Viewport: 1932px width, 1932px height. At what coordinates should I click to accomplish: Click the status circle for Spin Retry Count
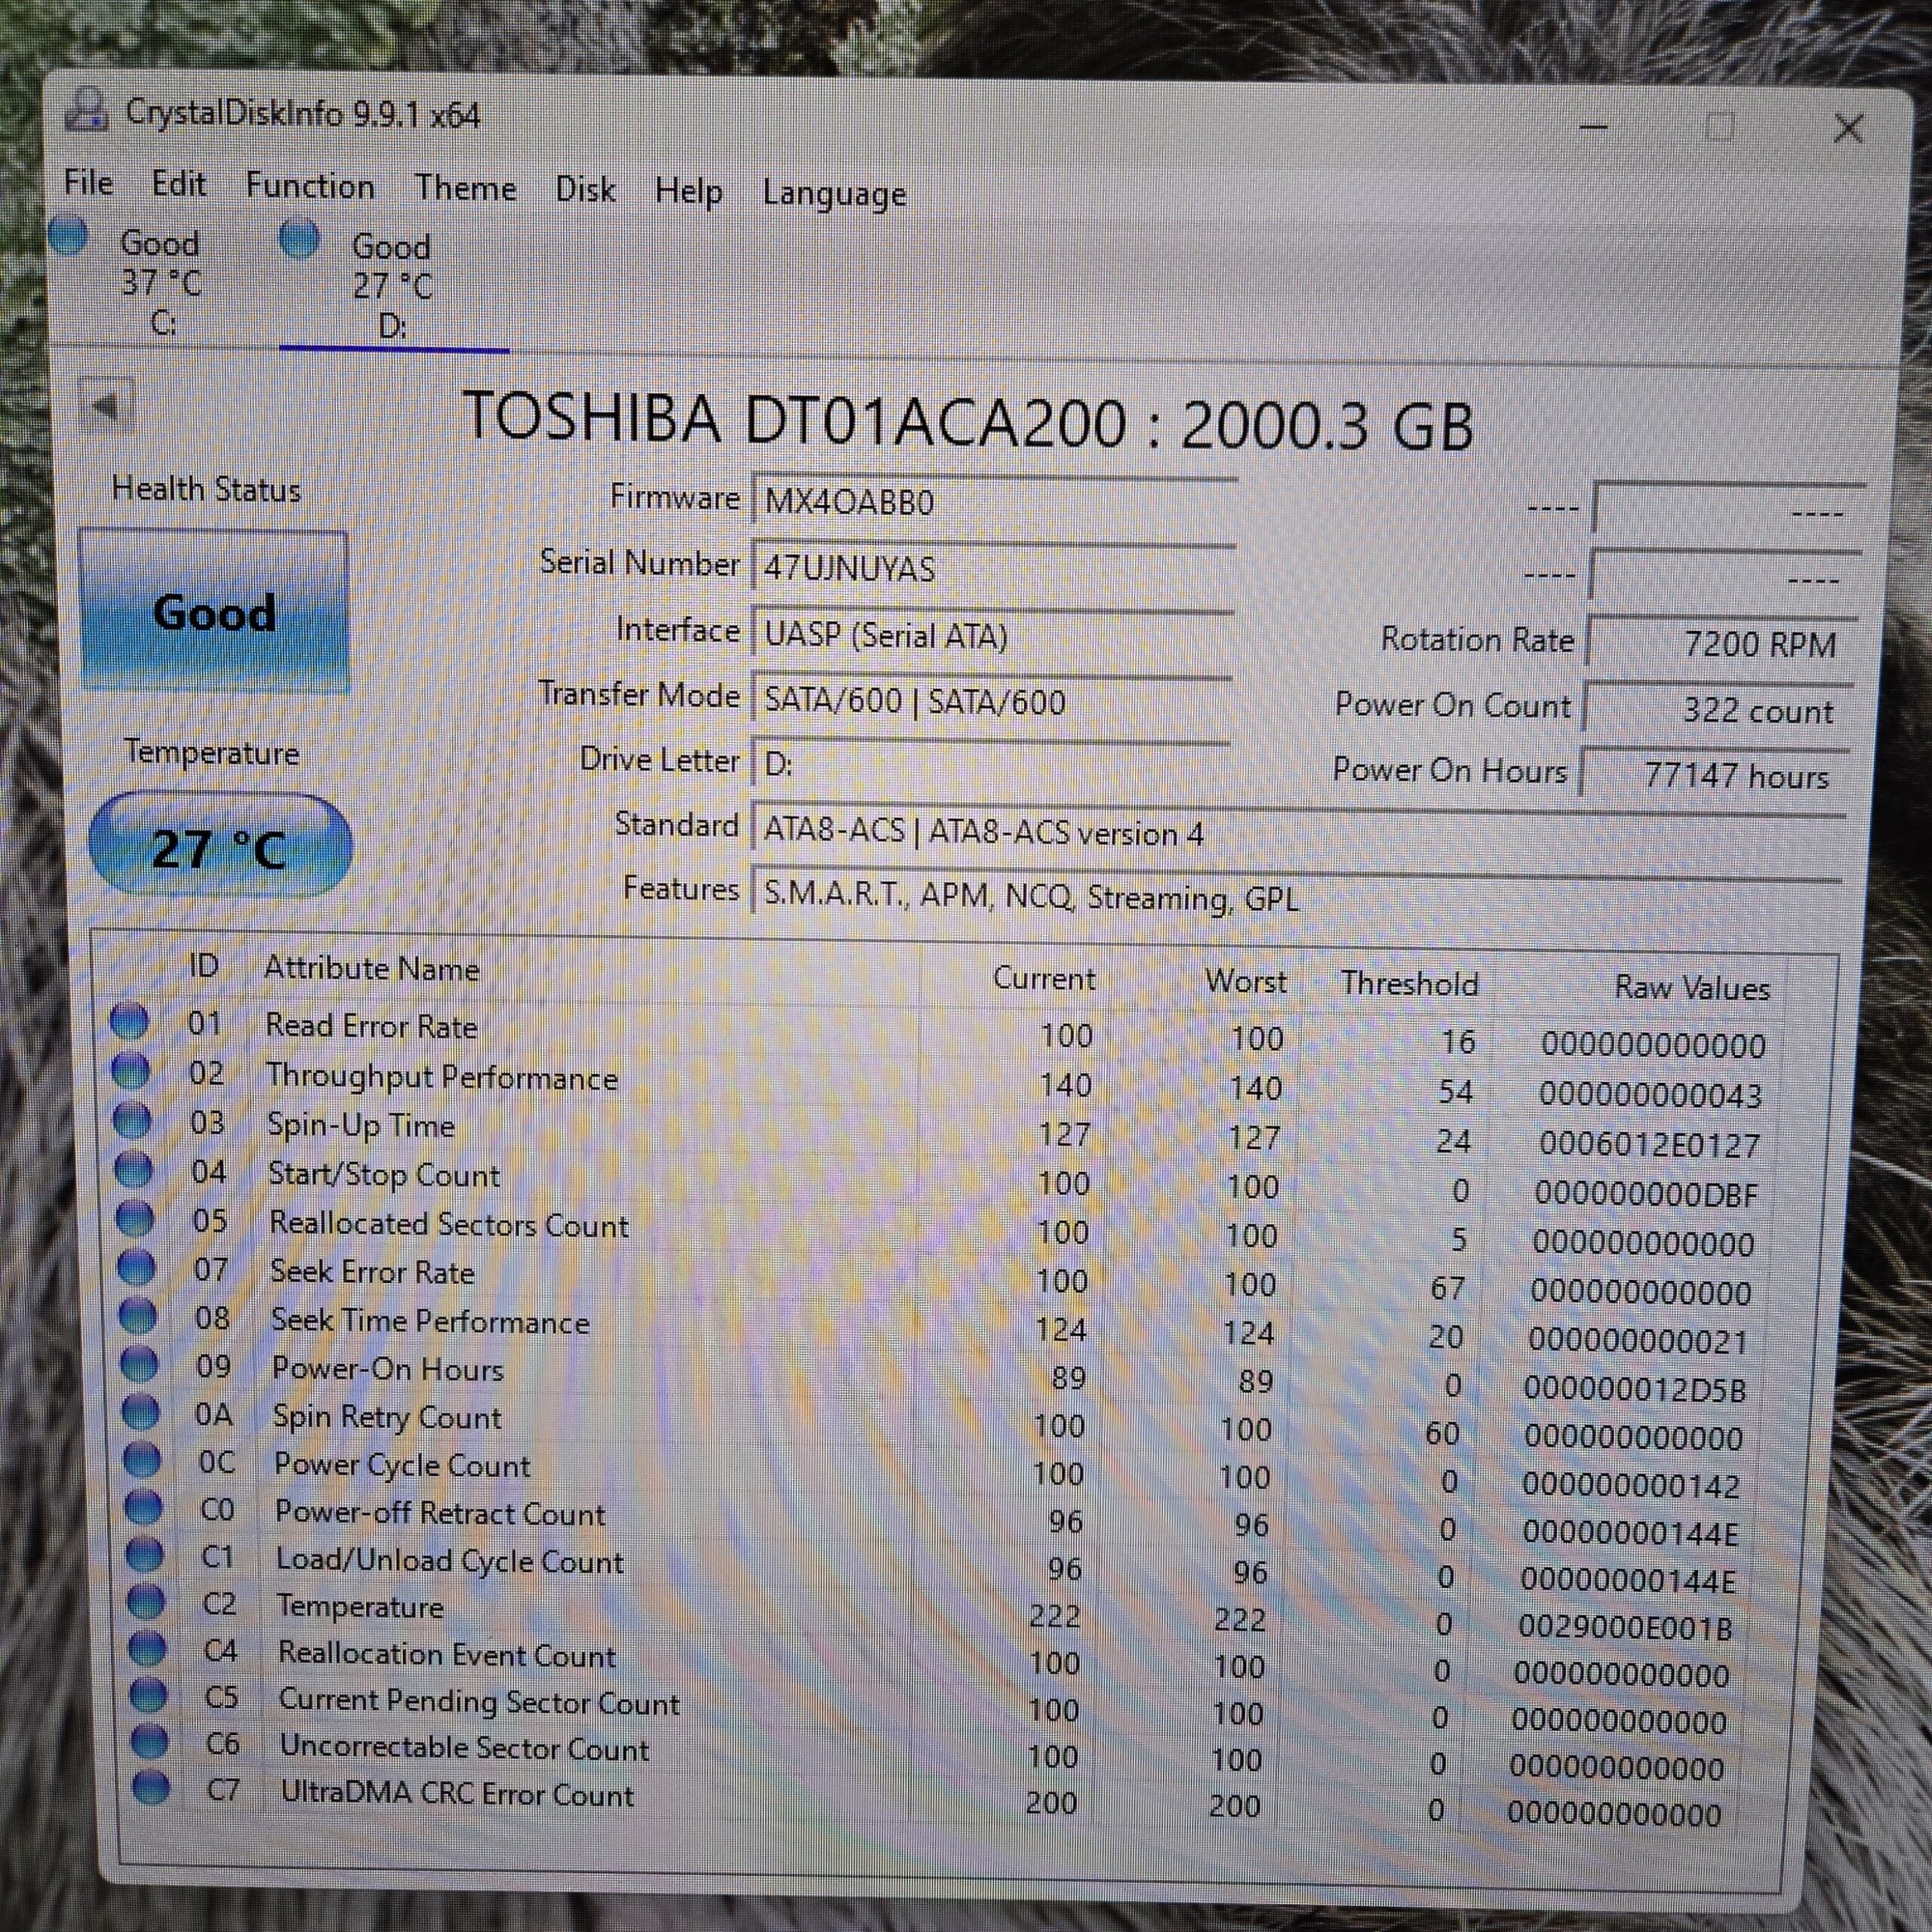coord(140,1413)
